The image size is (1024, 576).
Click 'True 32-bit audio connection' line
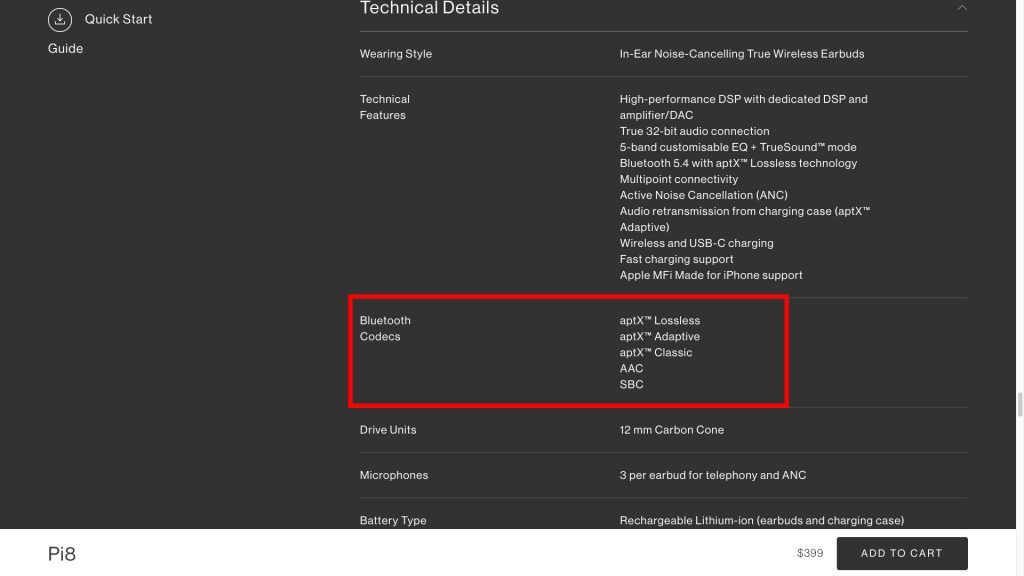click(x=694, y=131)
